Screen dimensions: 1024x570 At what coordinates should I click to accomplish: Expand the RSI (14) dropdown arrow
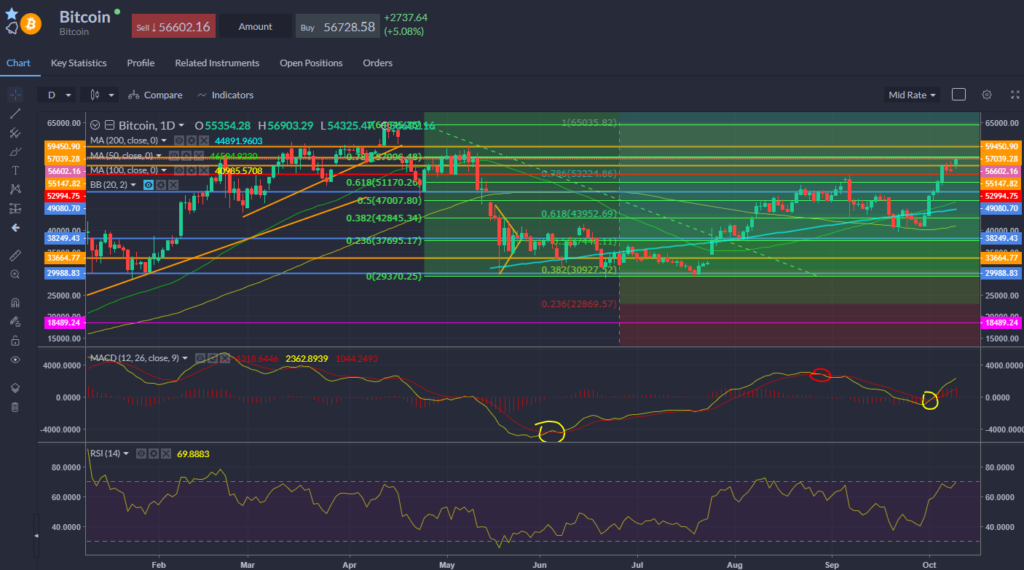126,454
